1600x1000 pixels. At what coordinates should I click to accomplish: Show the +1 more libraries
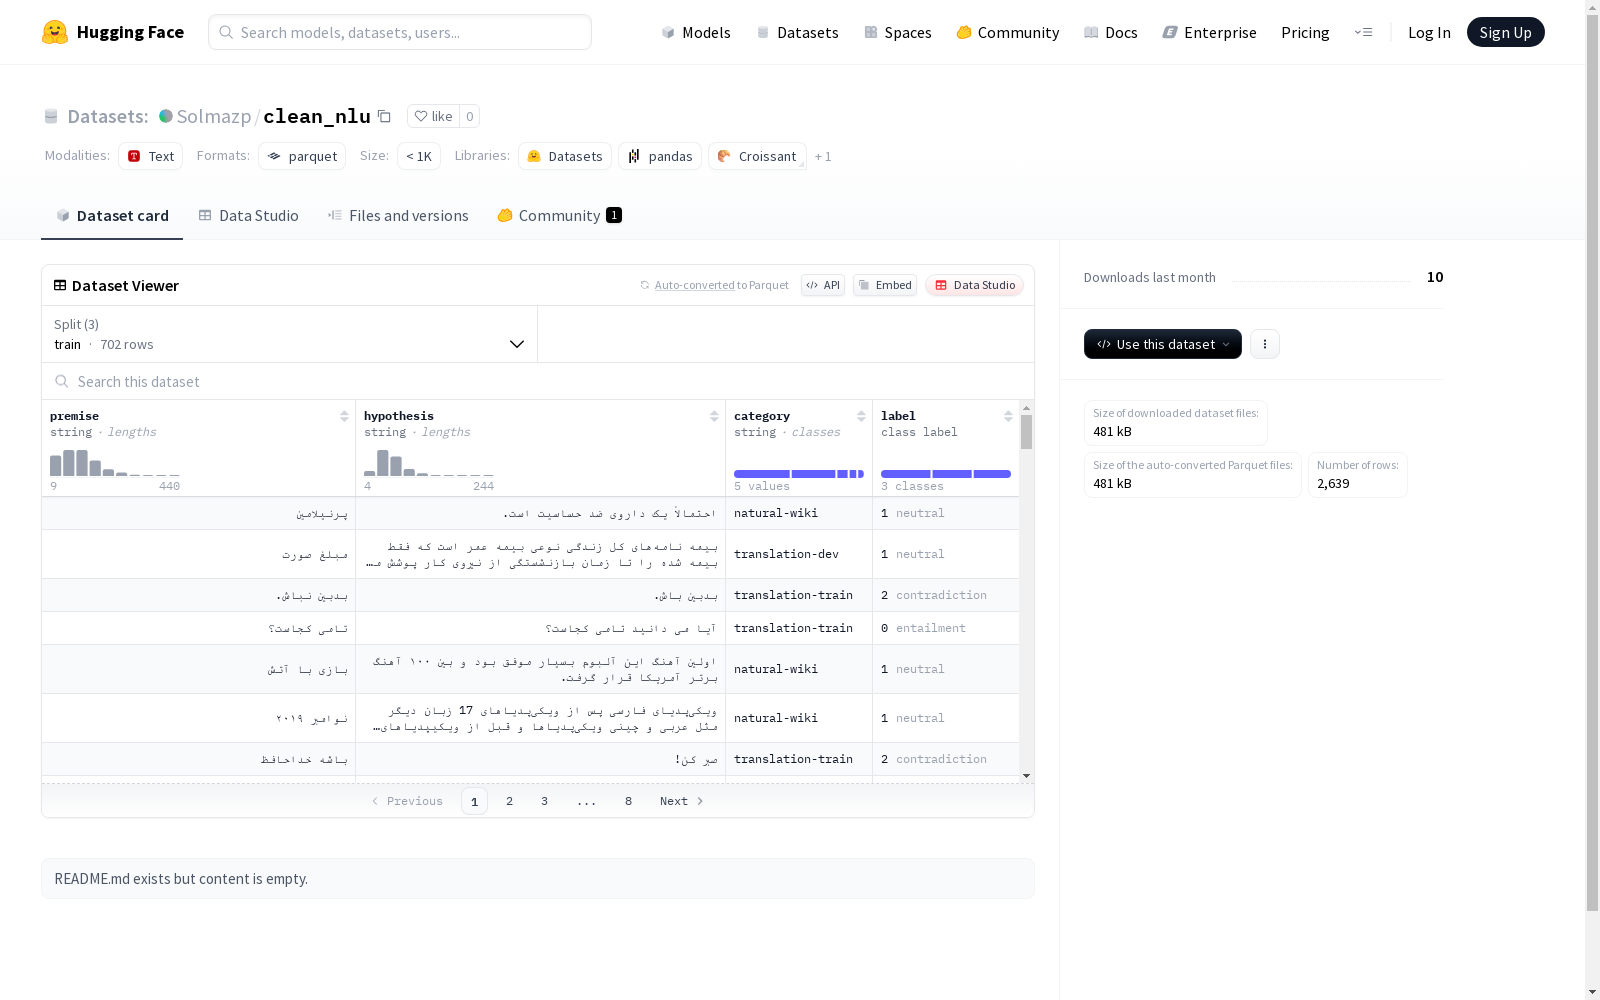coord(823,156)
